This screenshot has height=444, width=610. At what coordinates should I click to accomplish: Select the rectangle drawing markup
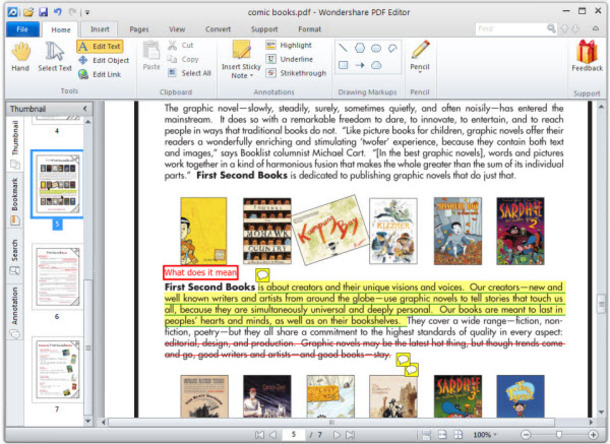click(x=343, y=65)
